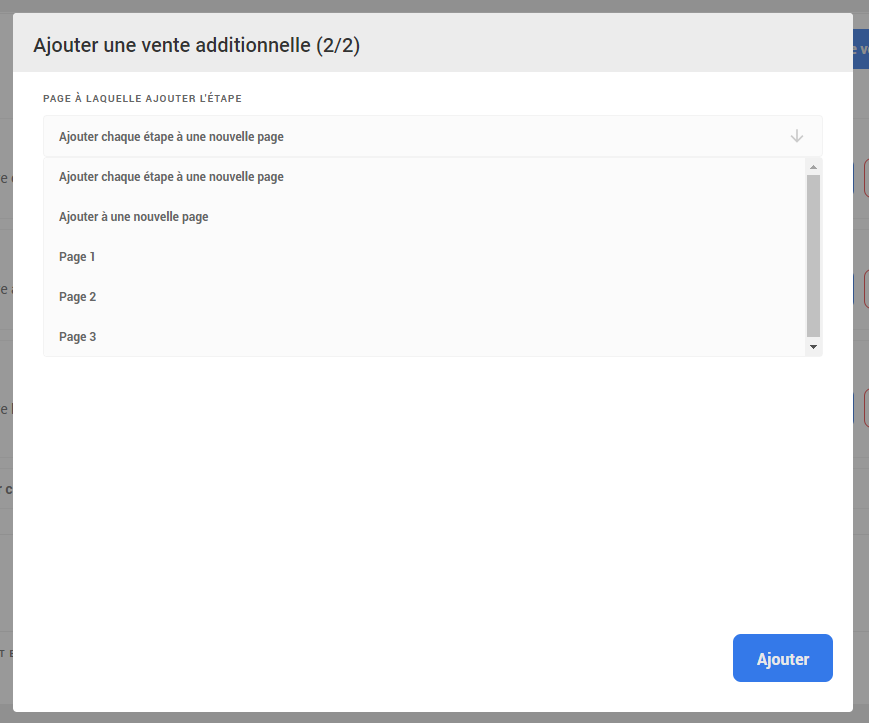Click the 'Page à laquelle ajouter l'étape' label
This screenshot has height=723, width=869.
coord(142,99)
